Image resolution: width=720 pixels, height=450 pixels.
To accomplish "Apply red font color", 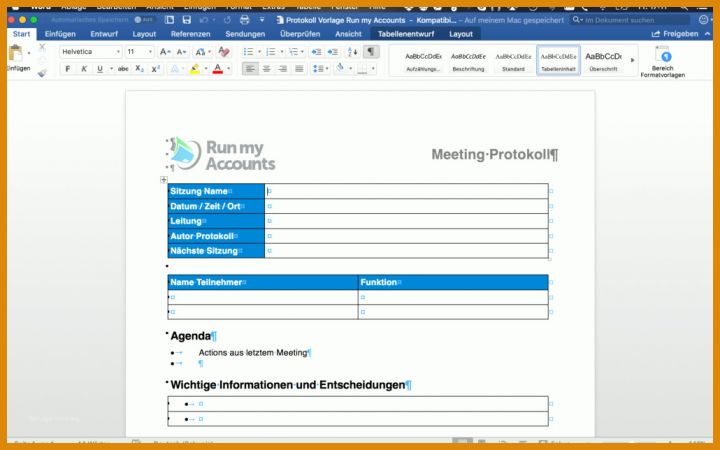I will click(x=218, y=69).
